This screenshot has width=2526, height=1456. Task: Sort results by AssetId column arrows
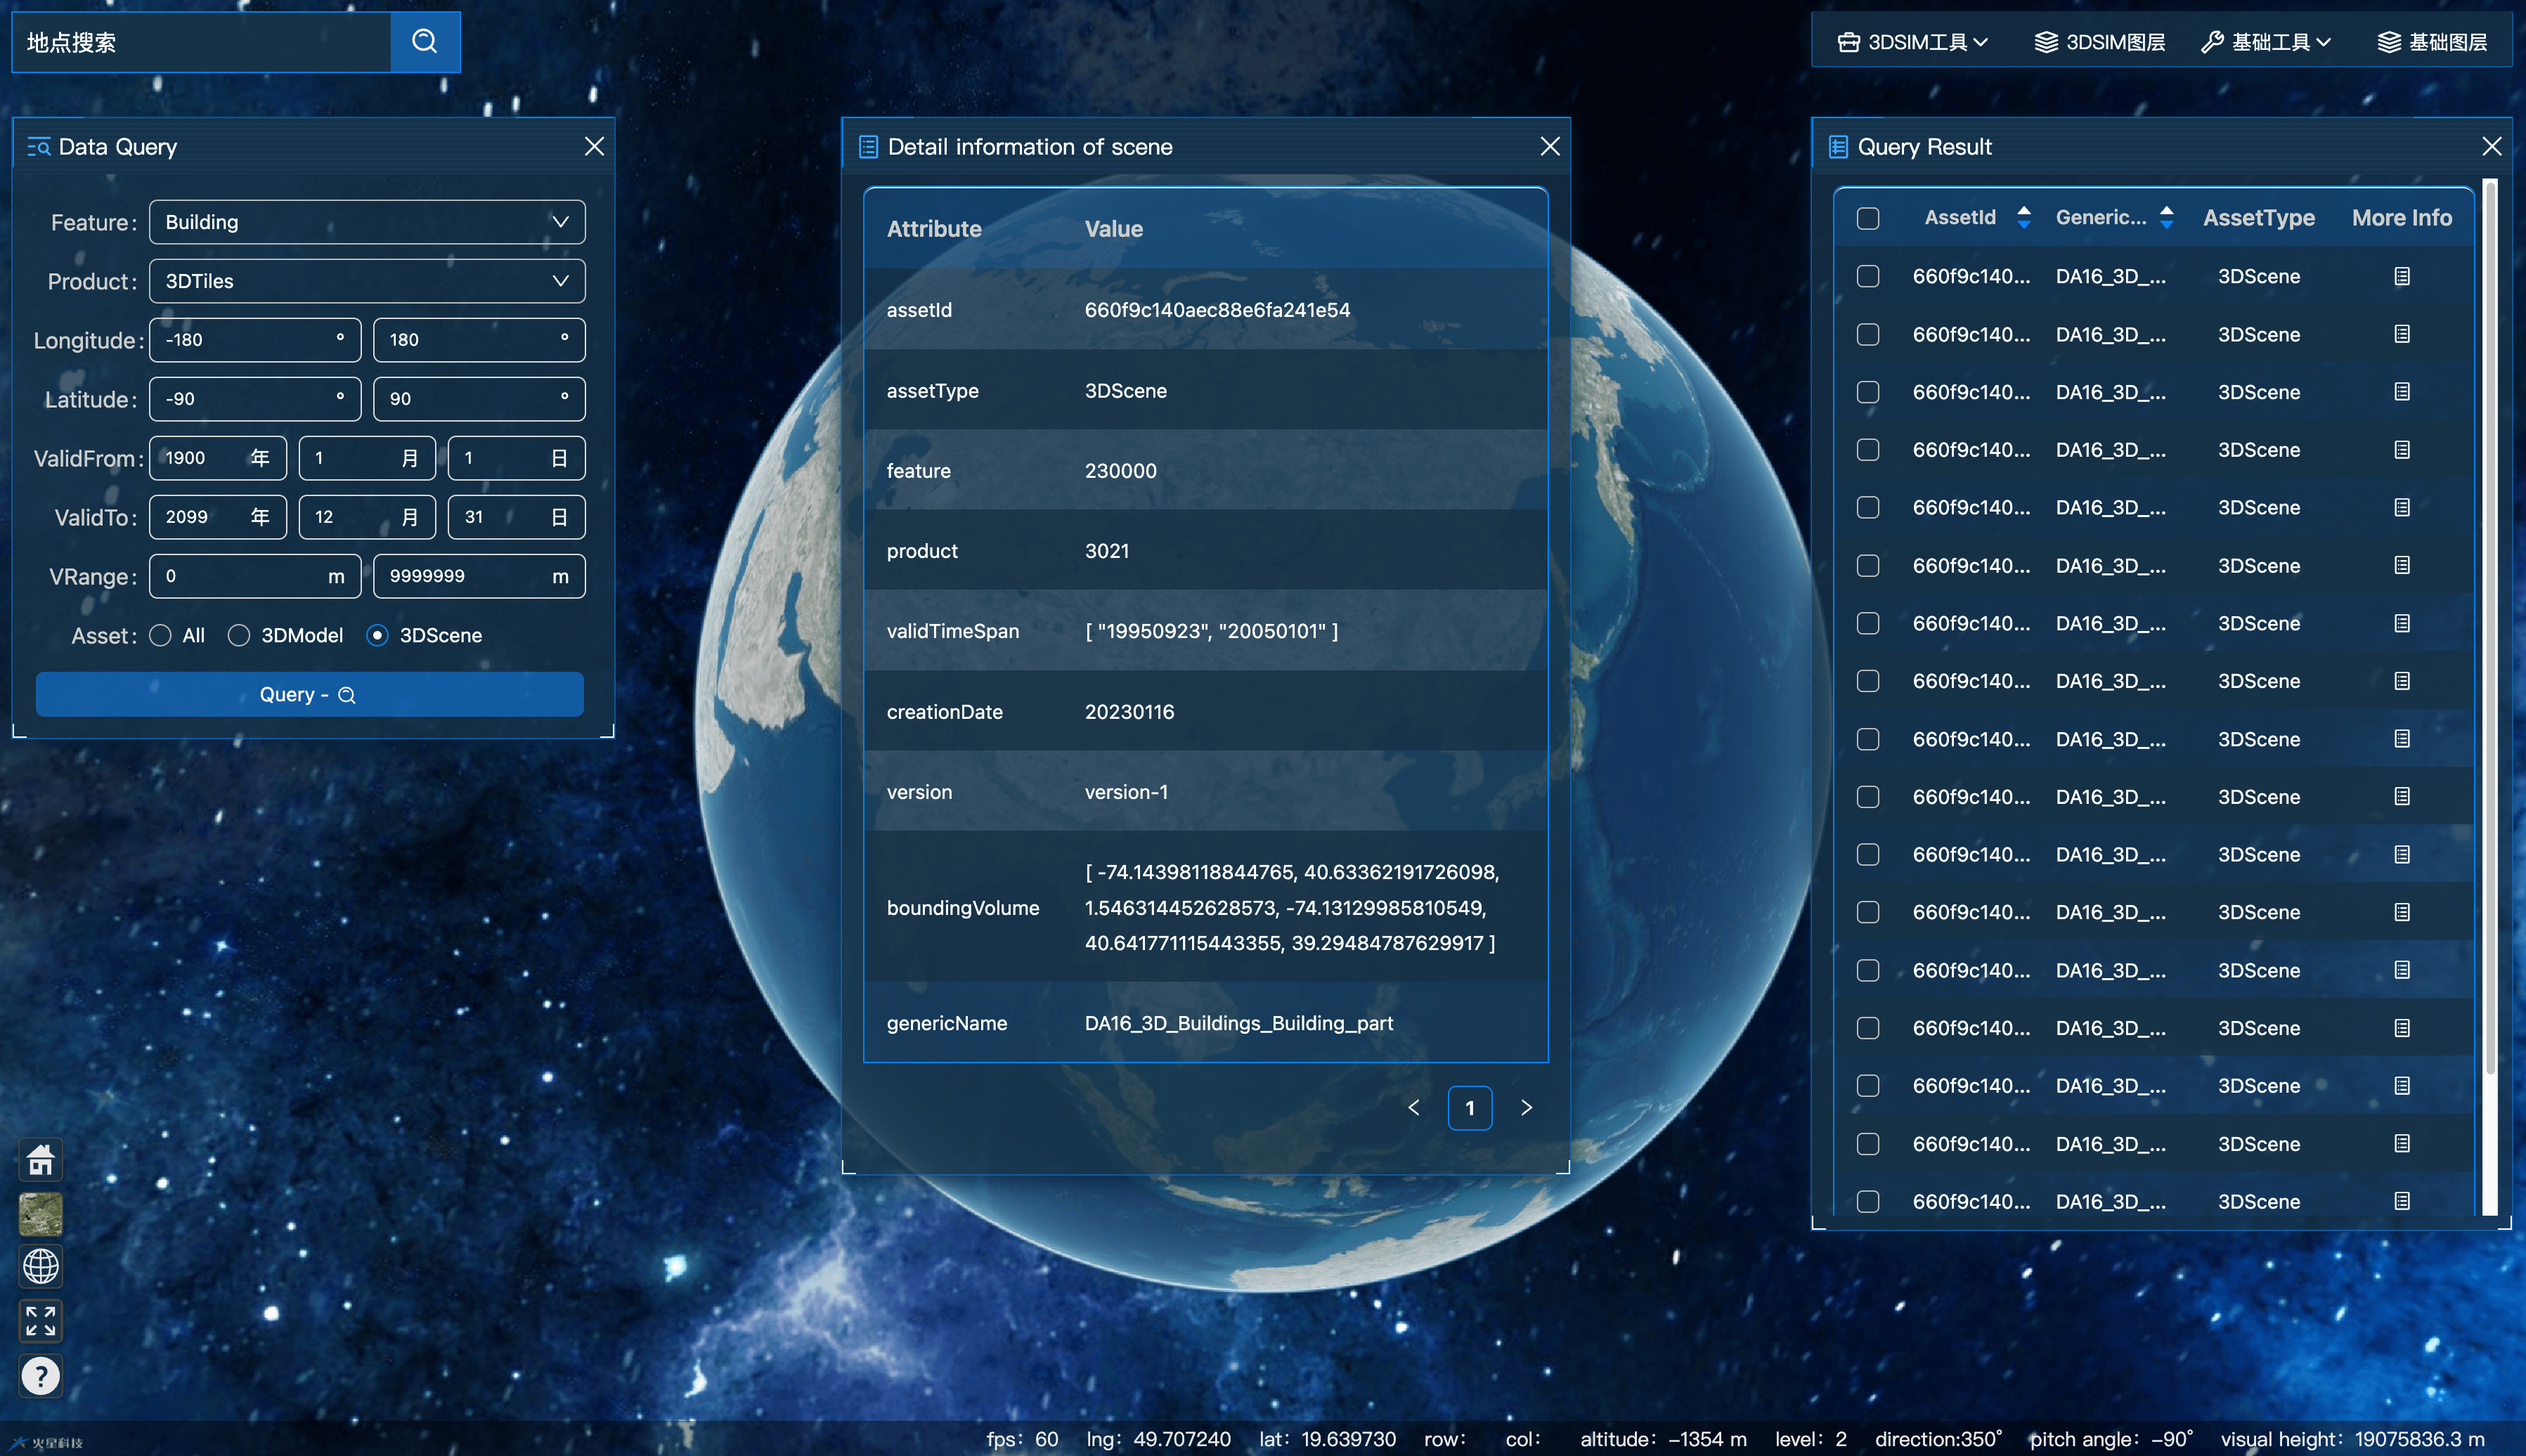(x=2023, y=218)
